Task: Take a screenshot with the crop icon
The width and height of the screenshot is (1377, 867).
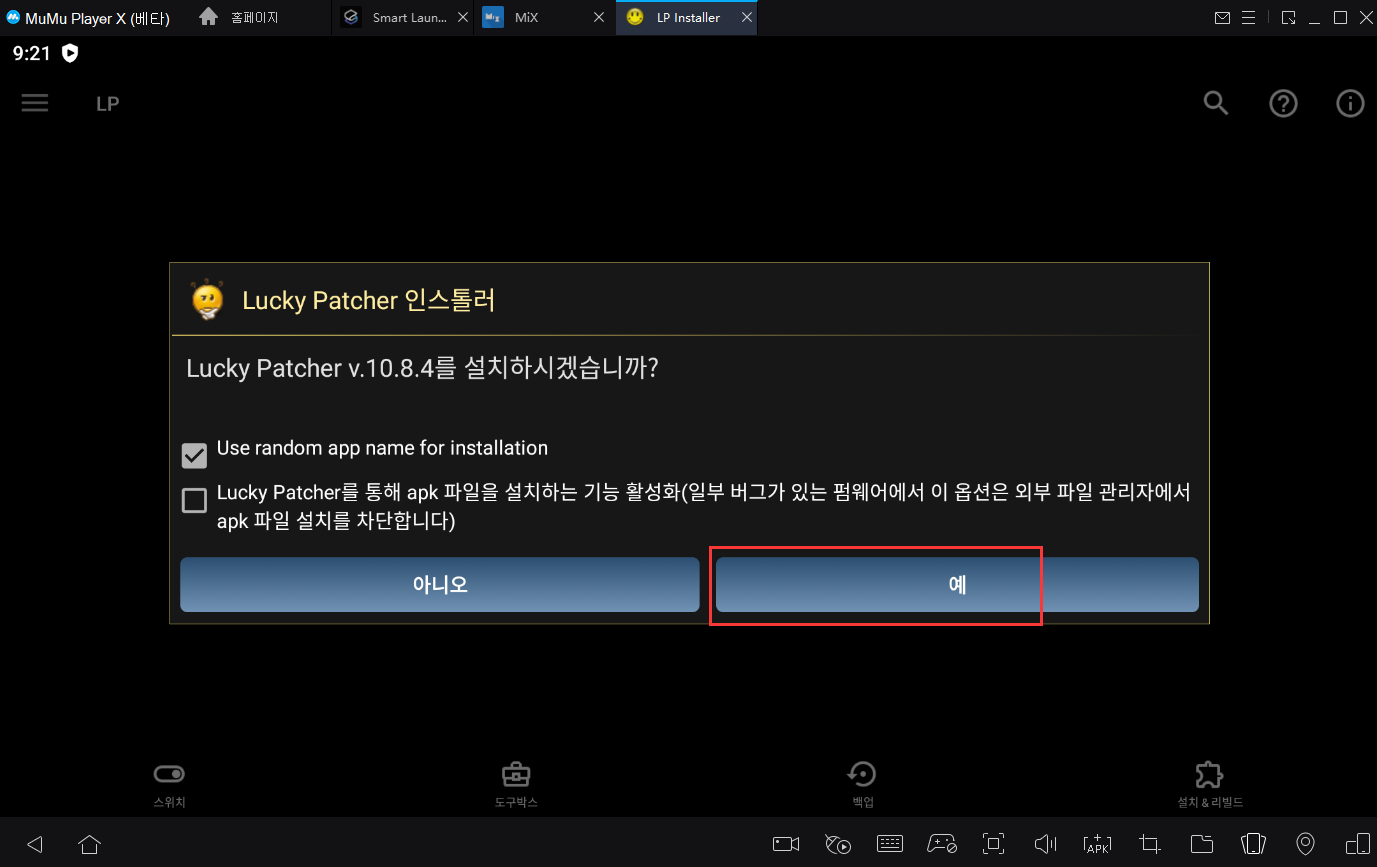Action: (1149, 844)
